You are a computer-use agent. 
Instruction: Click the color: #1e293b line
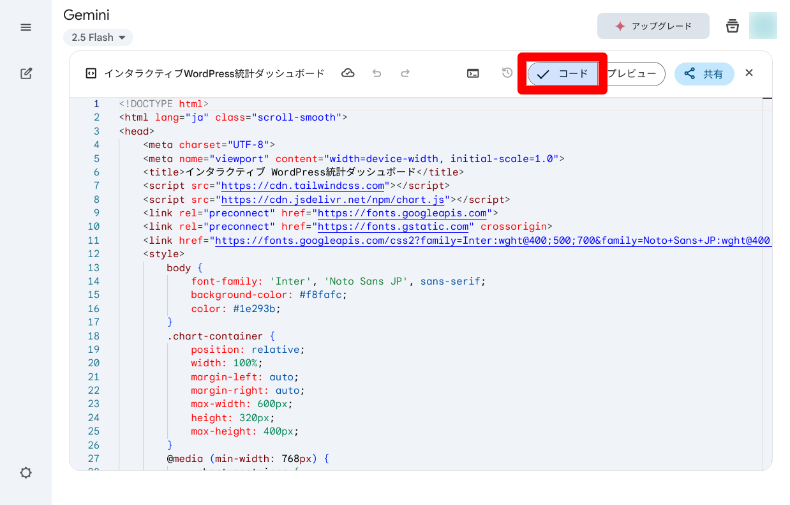click(x=235, y=309)
